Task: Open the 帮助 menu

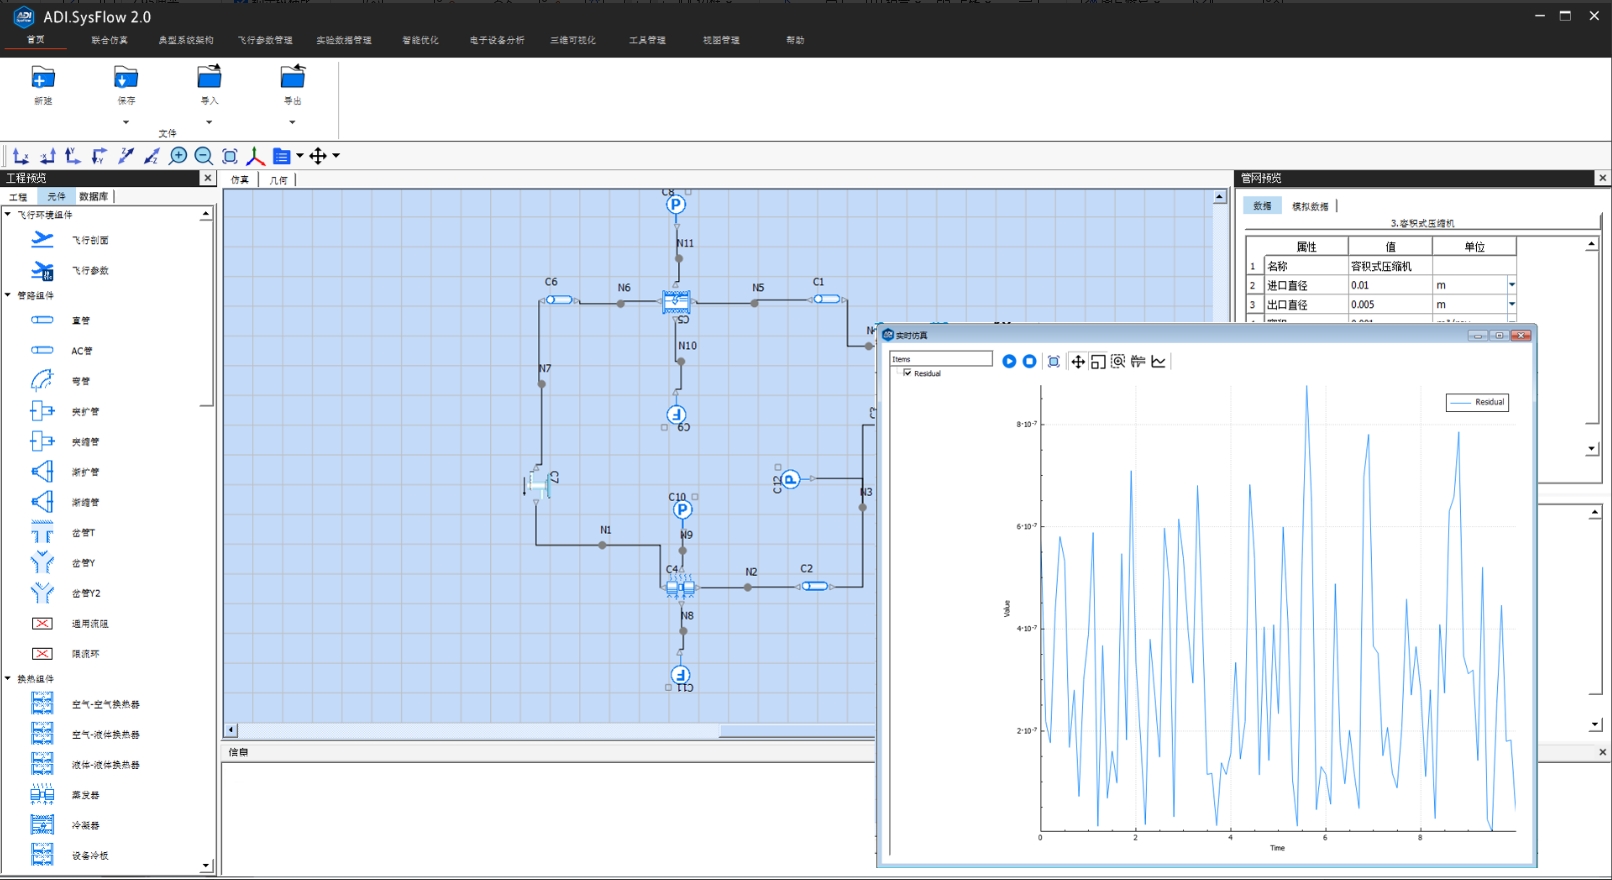Action: coord(795,40)
